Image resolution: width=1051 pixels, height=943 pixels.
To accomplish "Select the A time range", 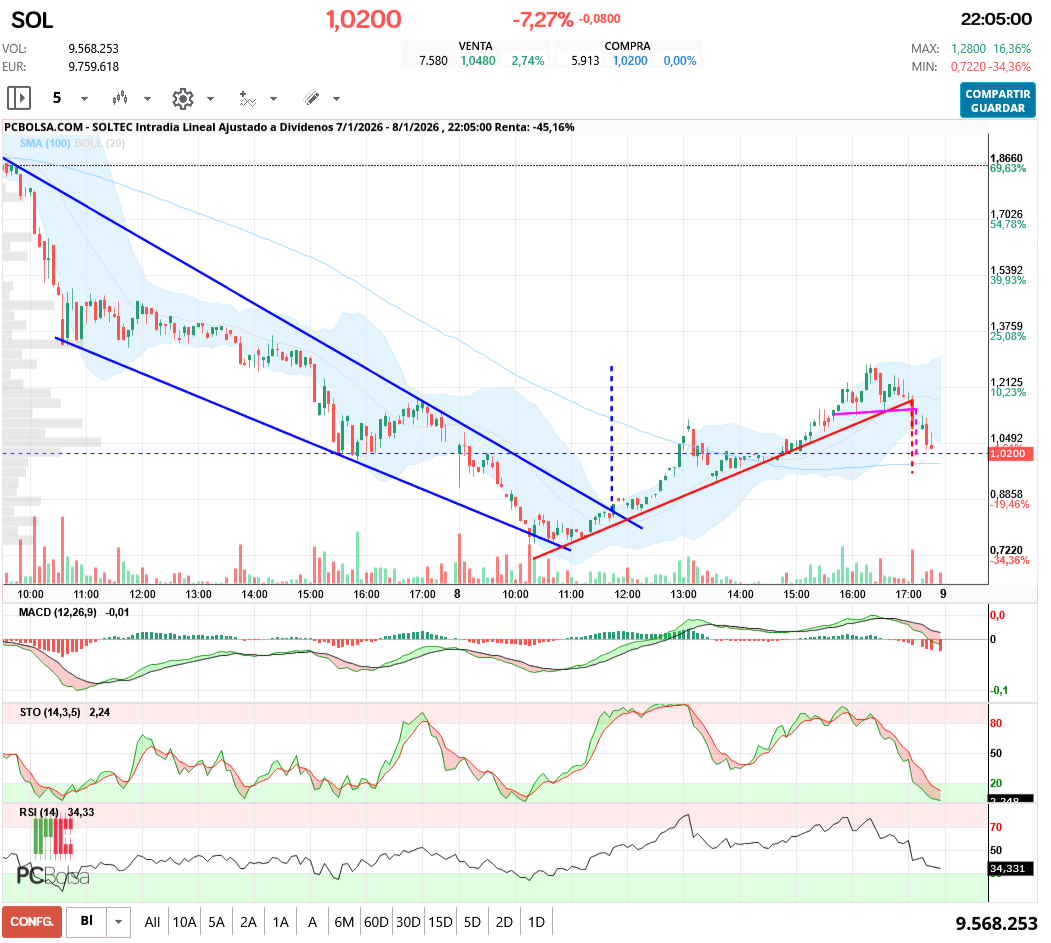I will tap(312, 922).
